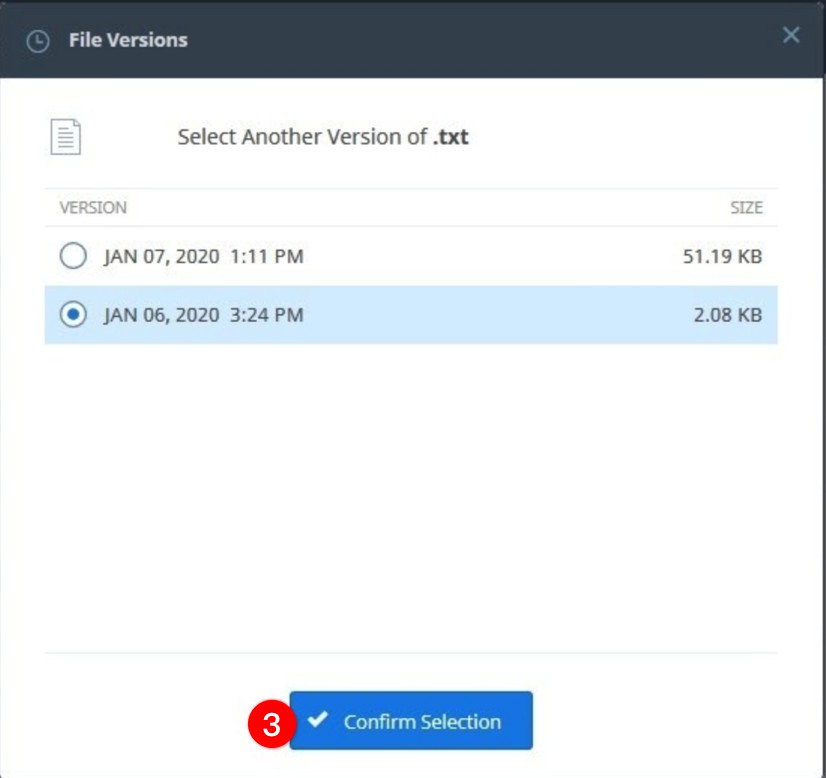Click the 2.08 KB size value

pos(728,315)
